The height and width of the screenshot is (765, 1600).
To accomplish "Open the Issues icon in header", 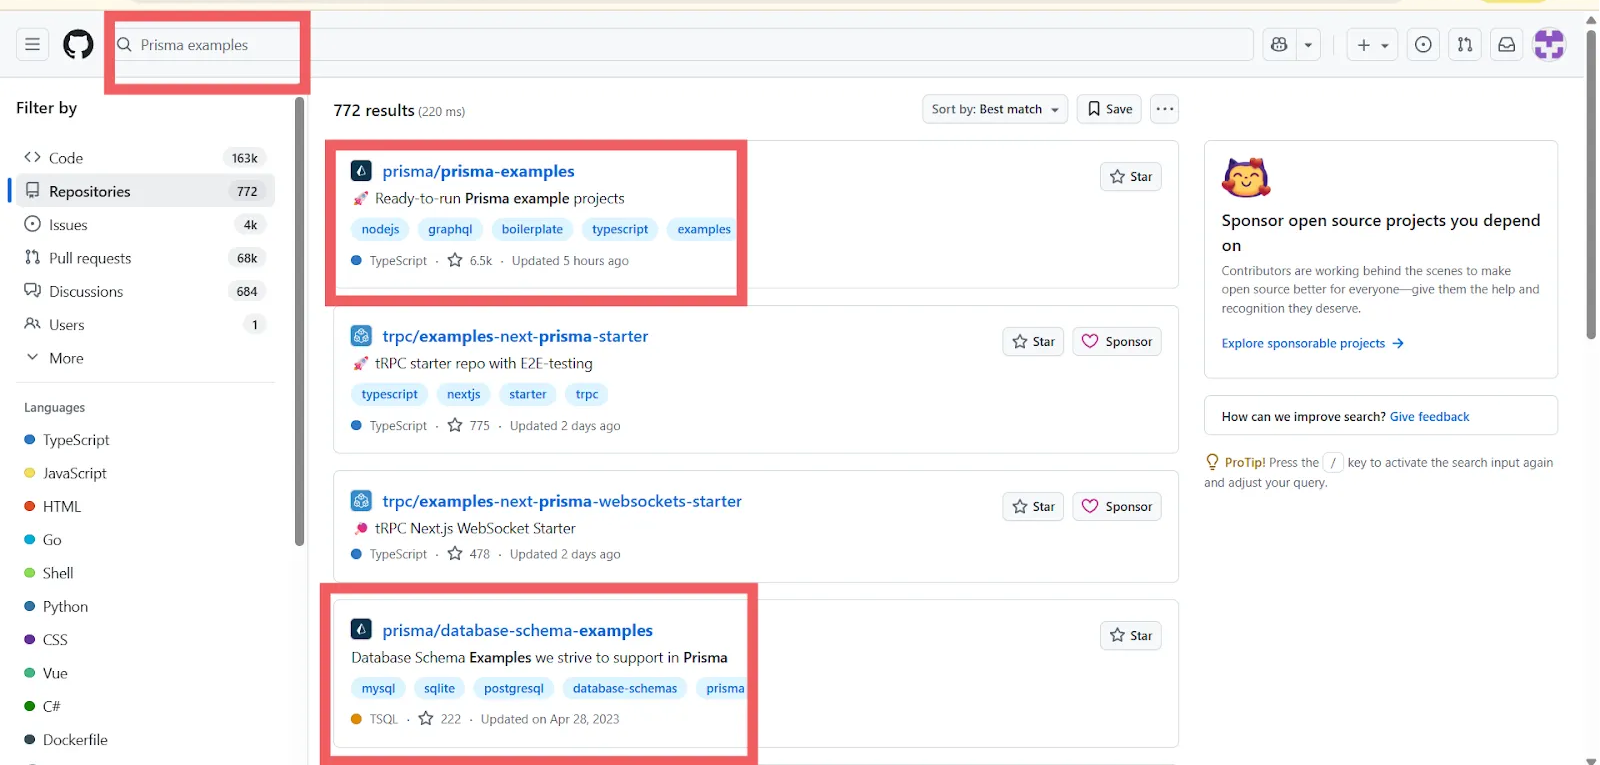I will (x=1423, y=44).
